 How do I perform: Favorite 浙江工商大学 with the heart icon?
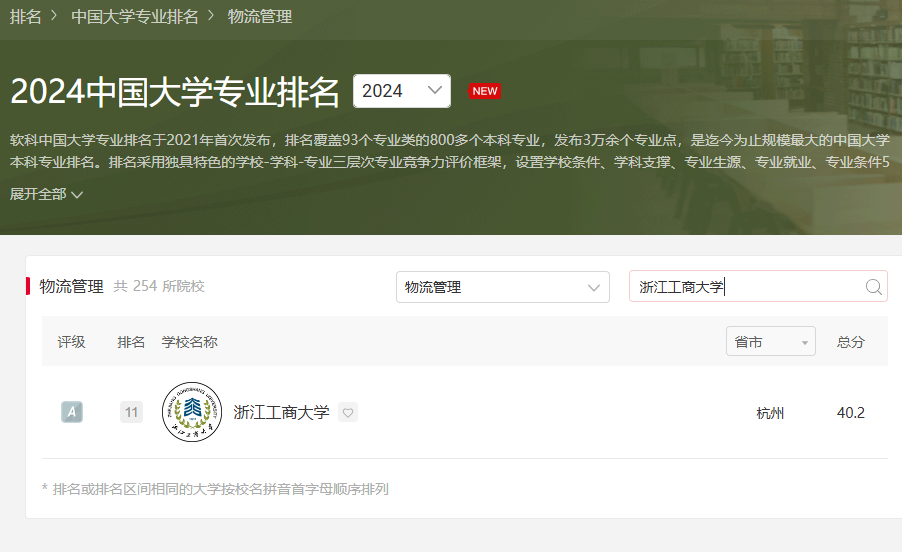(347, 412)
